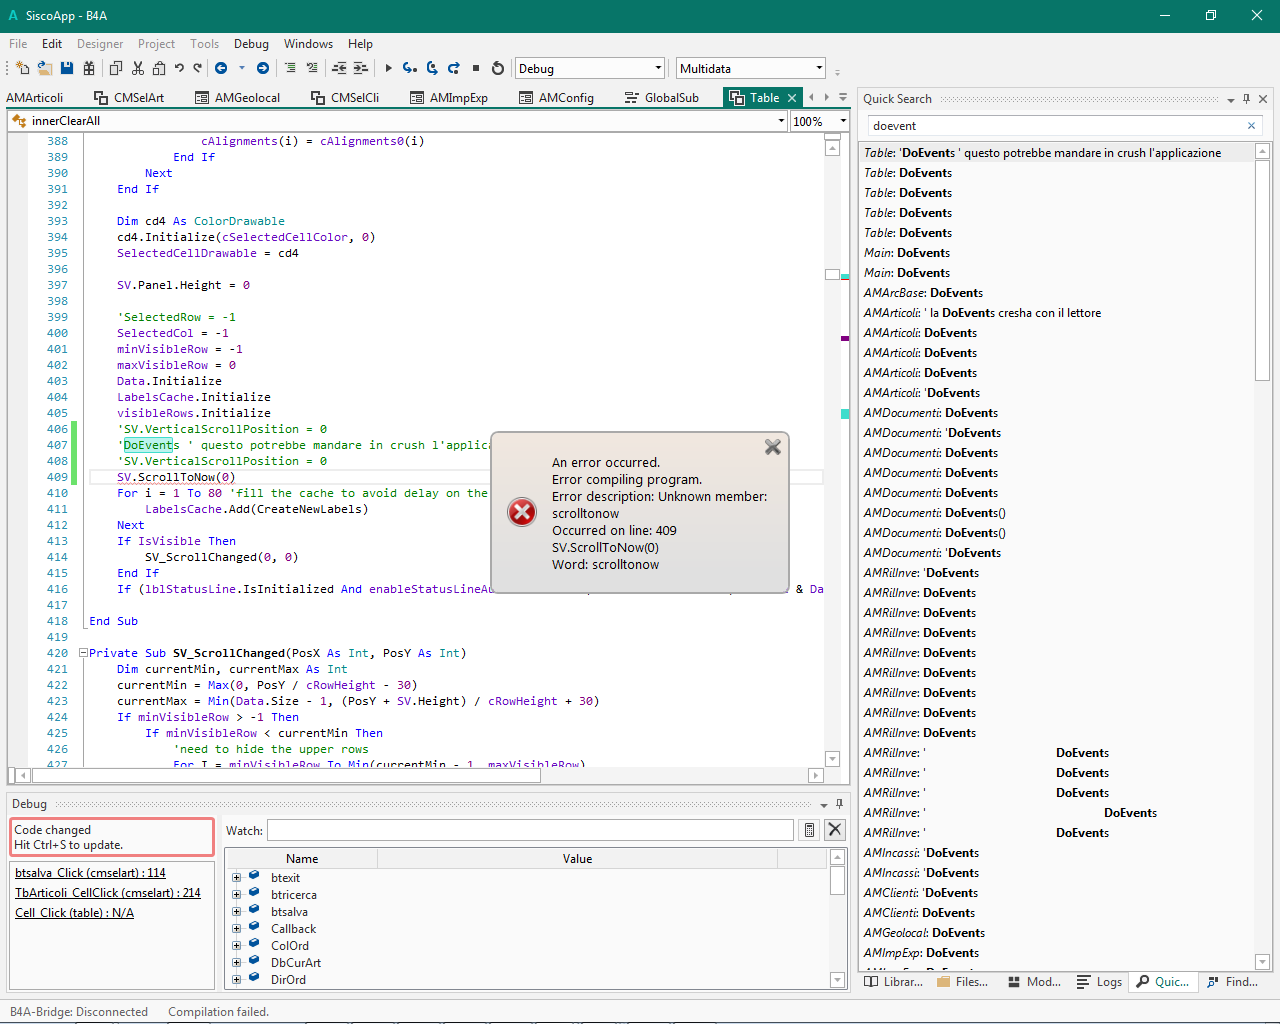Viewport: 1280px width, 1024px height.
Task: Expand the btexit variable node
Action: click(x=237, y=878)
